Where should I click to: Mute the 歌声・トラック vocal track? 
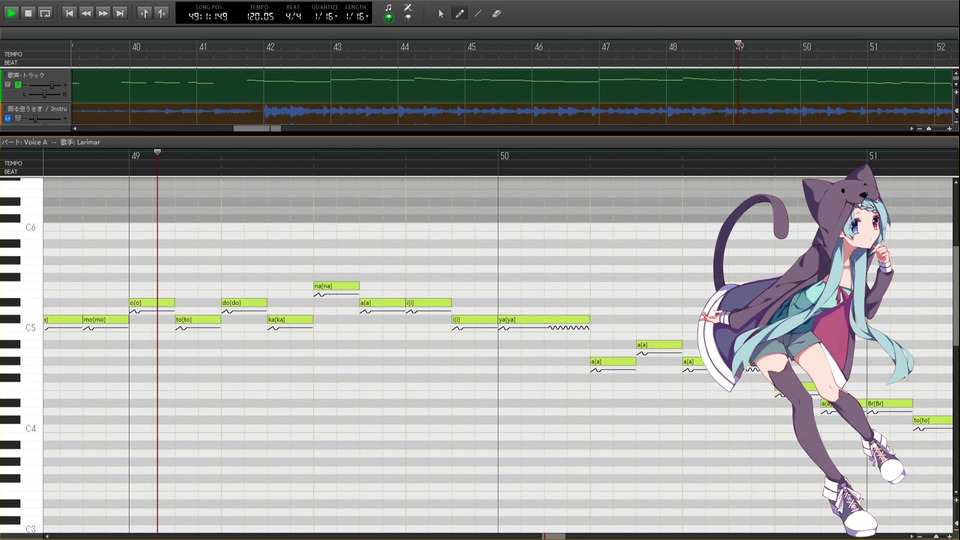pyautogui.click(x=8, y=84)
